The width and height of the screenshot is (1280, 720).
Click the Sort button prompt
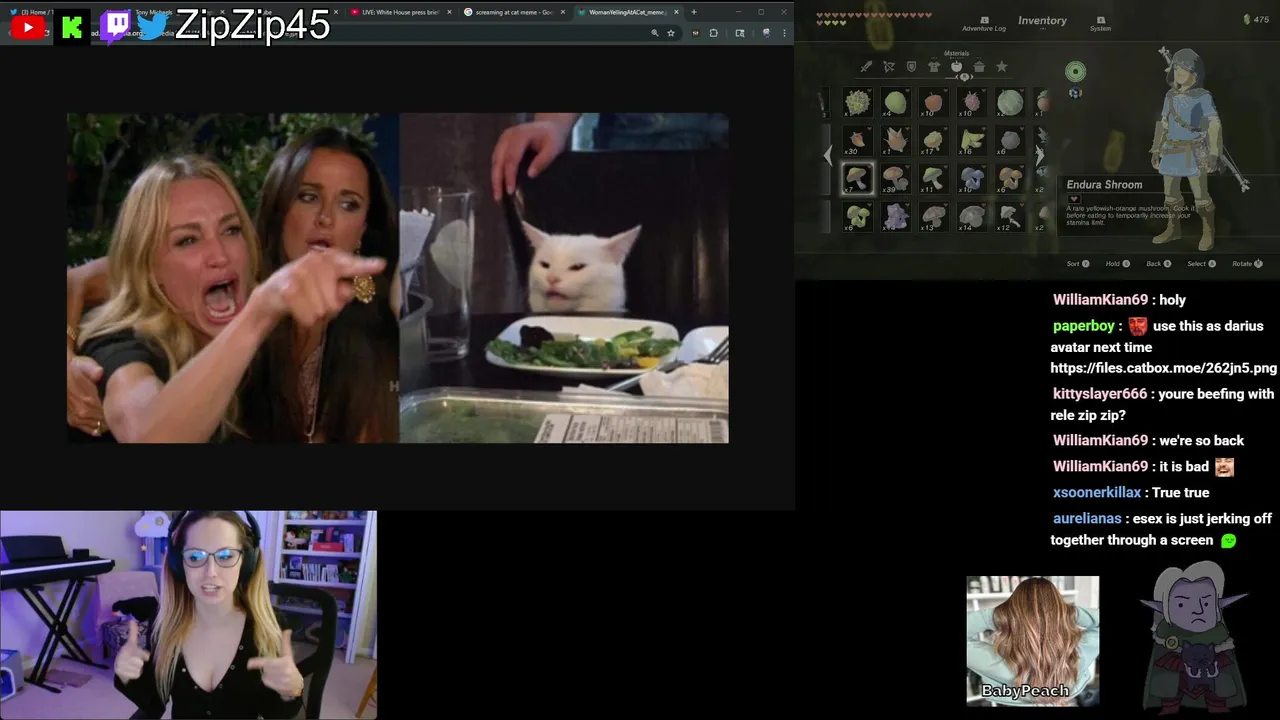coord(1079,264)
